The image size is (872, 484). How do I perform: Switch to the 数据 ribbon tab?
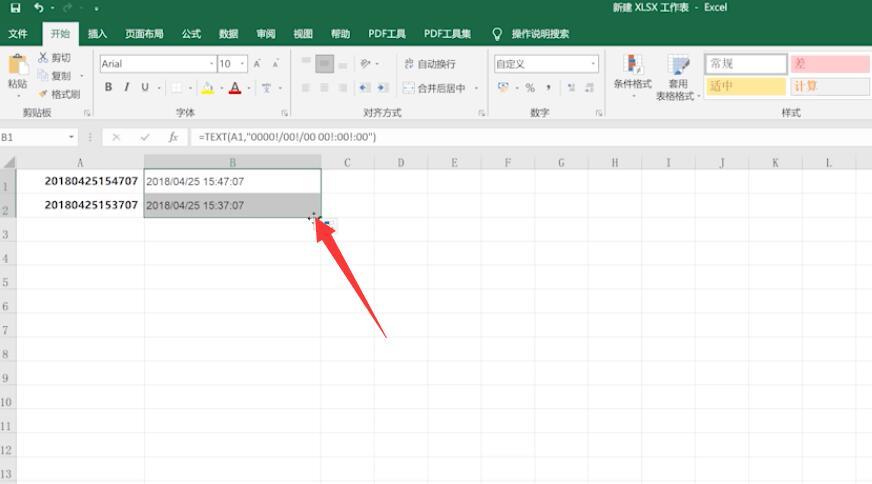coord(228,34)
